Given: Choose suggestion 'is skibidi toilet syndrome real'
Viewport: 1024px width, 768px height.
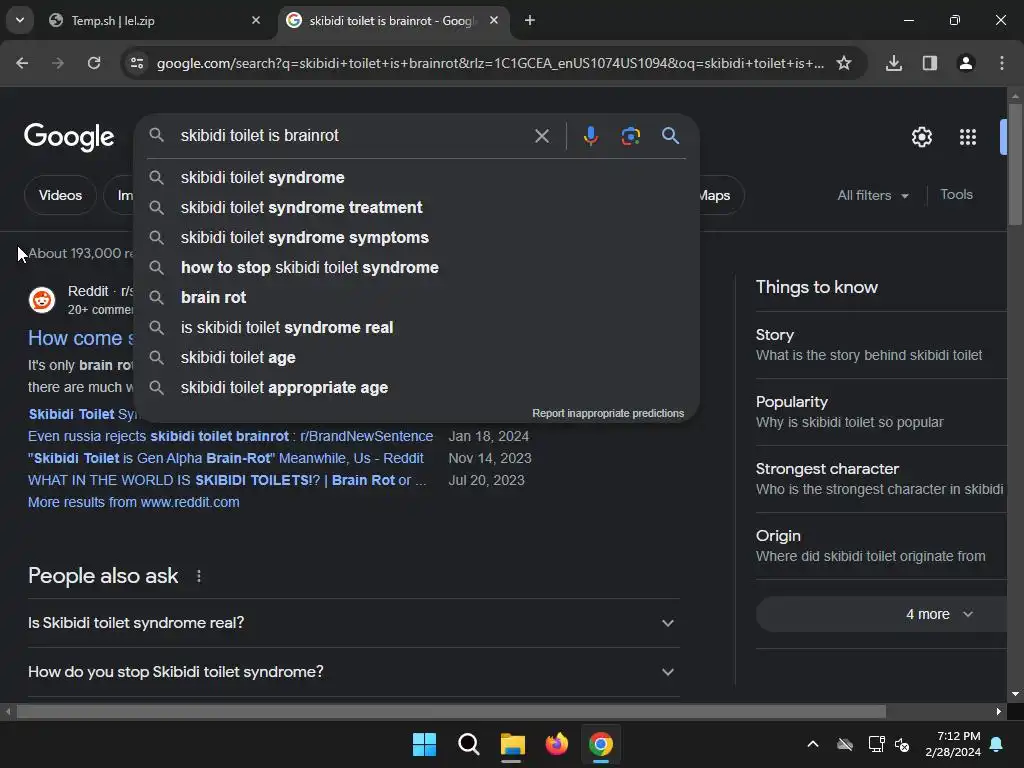Looking at the screenshot, I should (417, 328).
